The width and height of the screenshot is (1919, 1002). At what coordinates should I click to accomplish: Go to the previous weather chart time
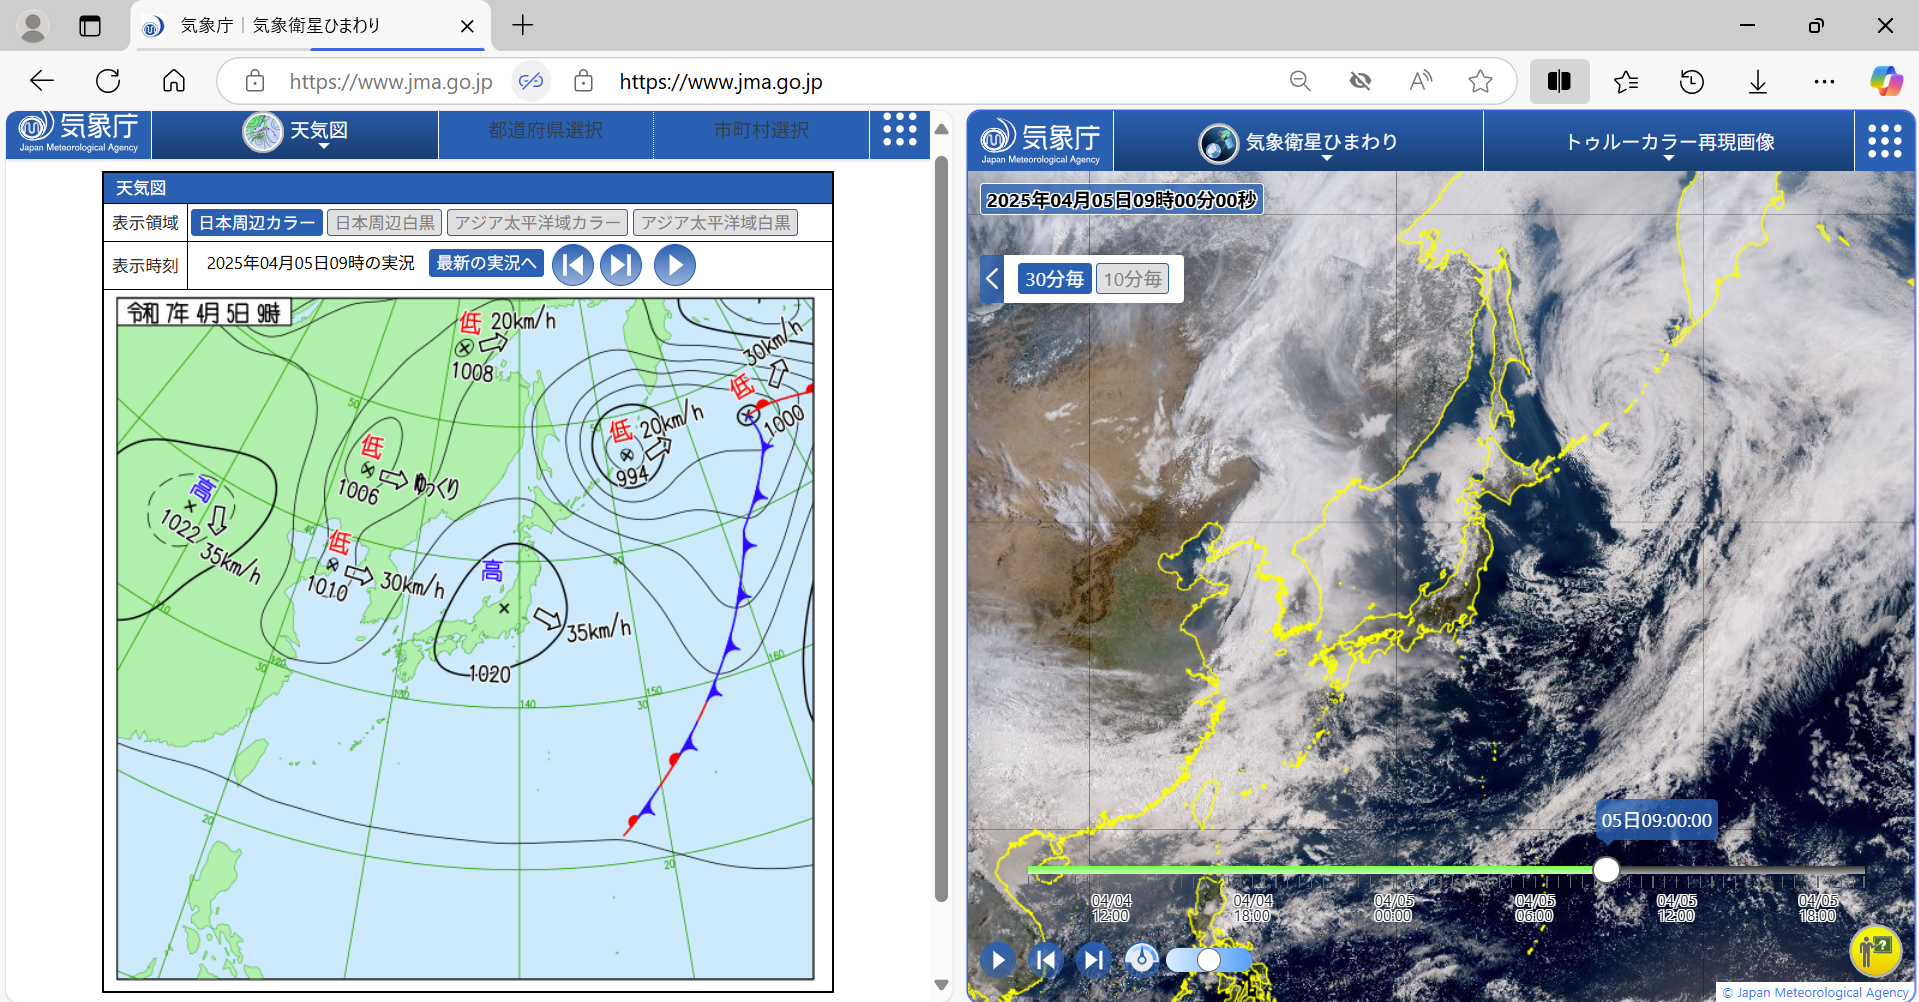(x=573, y=265)
